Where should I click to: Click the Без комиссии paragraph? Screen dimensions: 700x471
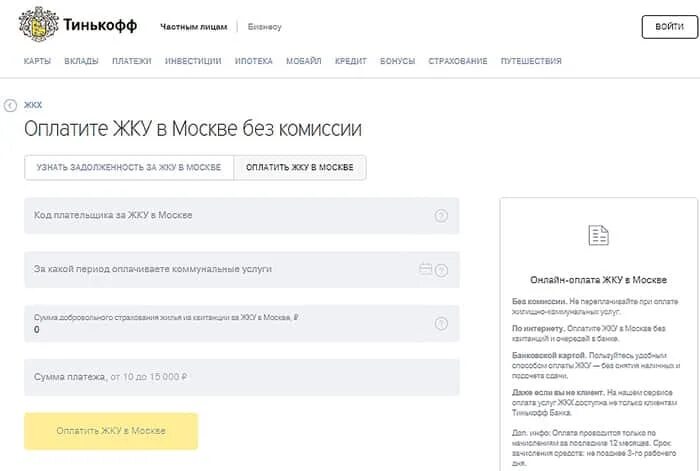coord(595,307)
